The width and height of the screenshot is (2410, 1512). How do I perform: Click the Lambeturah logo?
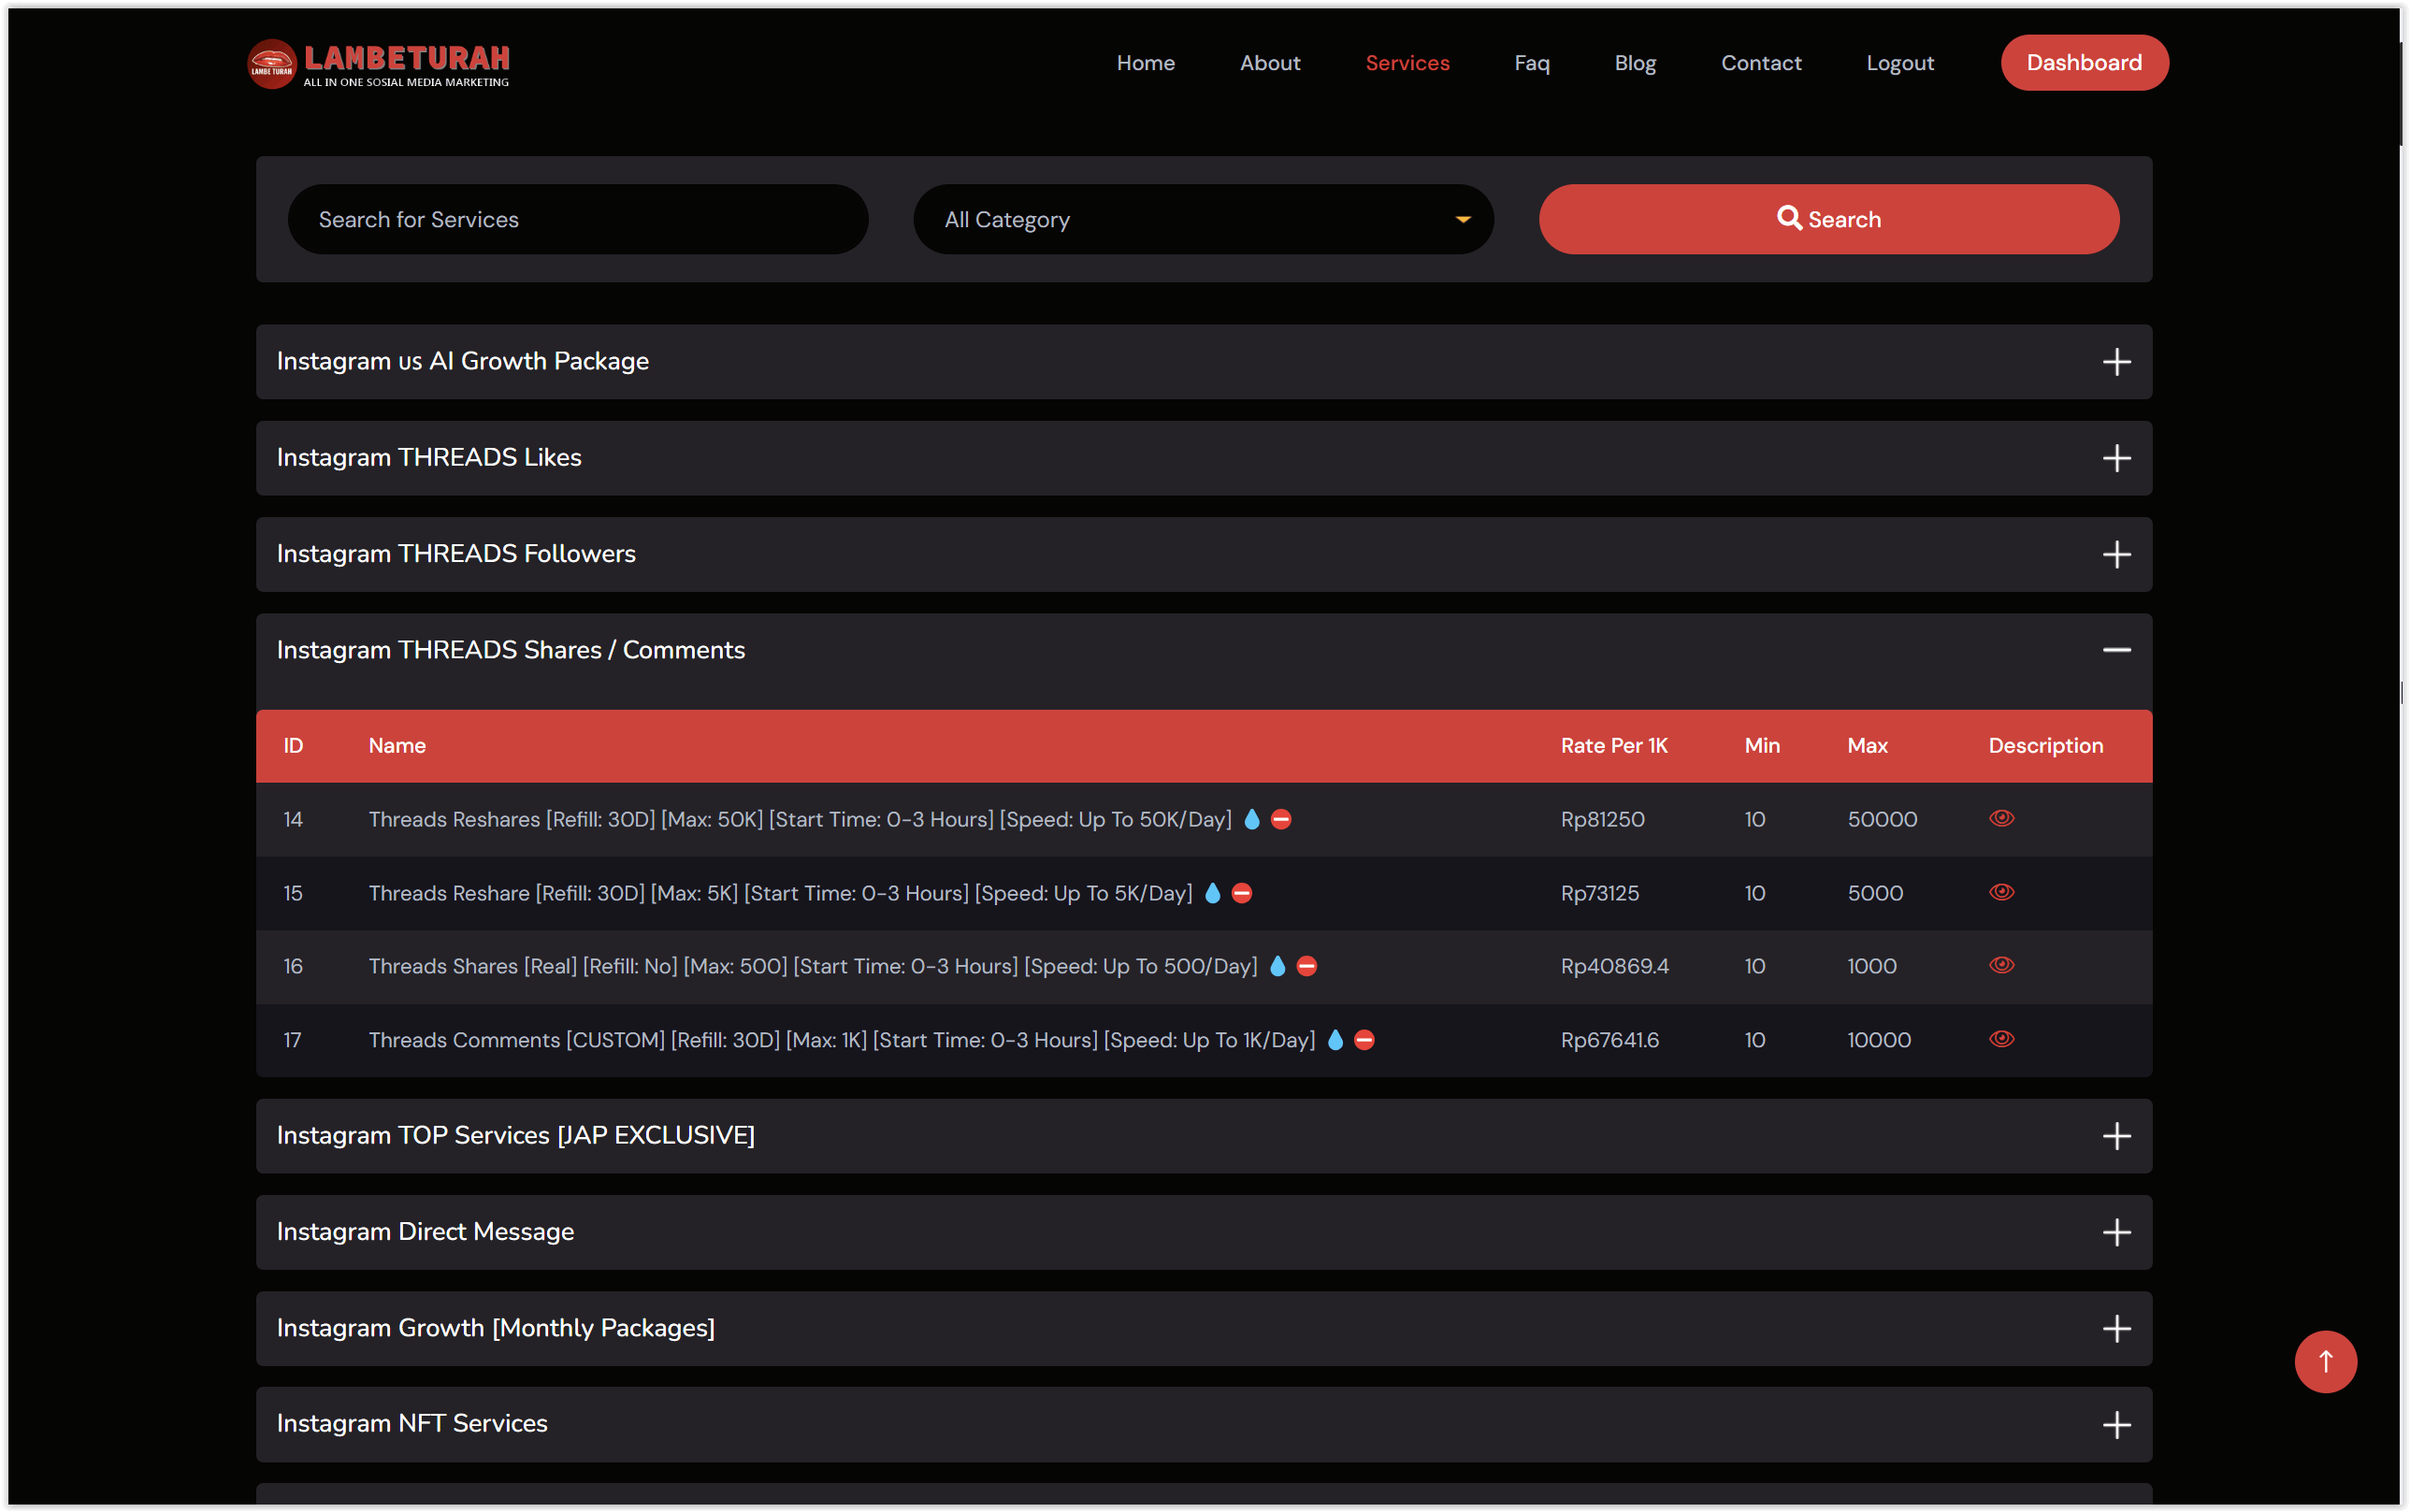pos(378,63)
